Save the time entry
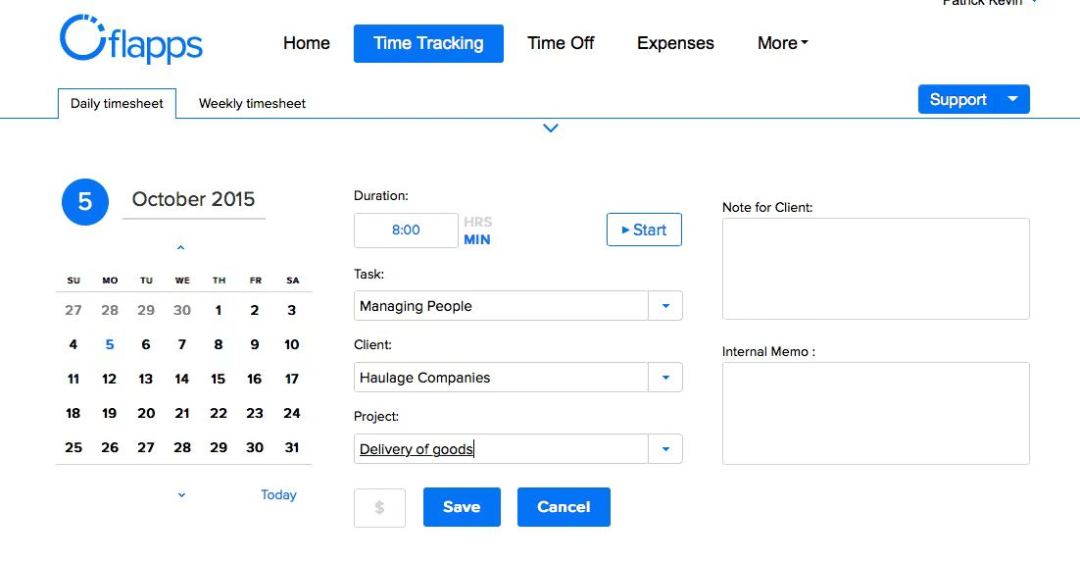Screen dimensions: 1080x563 [461, 507]
